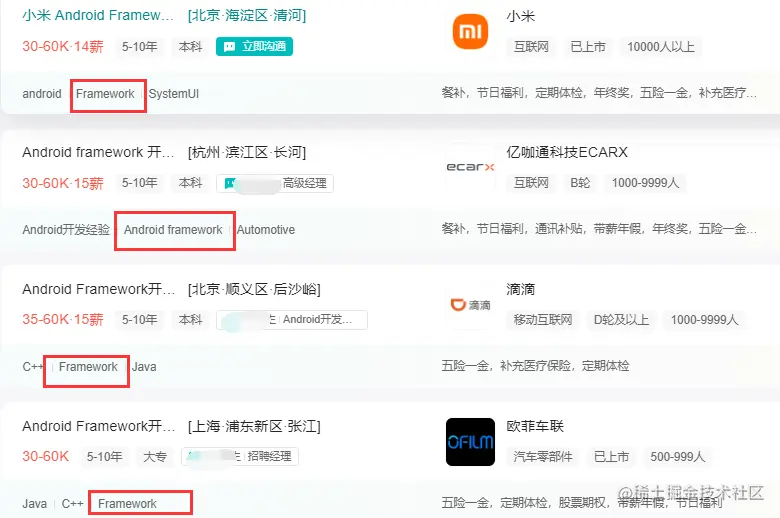
Task: Select the Android开发经验 tag
Action: click(x=66, y=230)
